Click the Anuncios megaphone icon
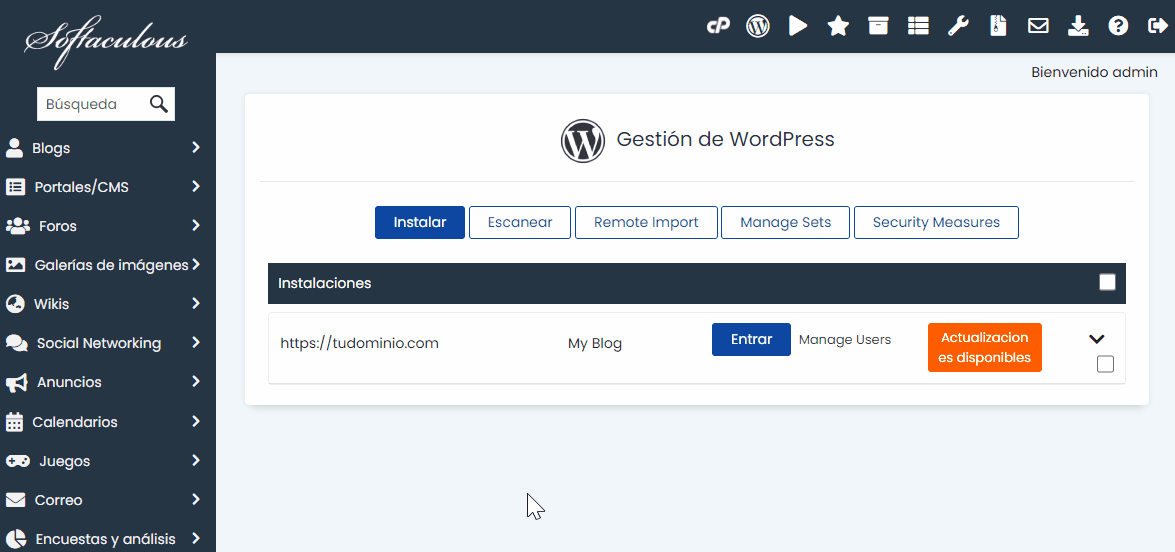The height and width of the screenshot is (552, 1175). 16,383
